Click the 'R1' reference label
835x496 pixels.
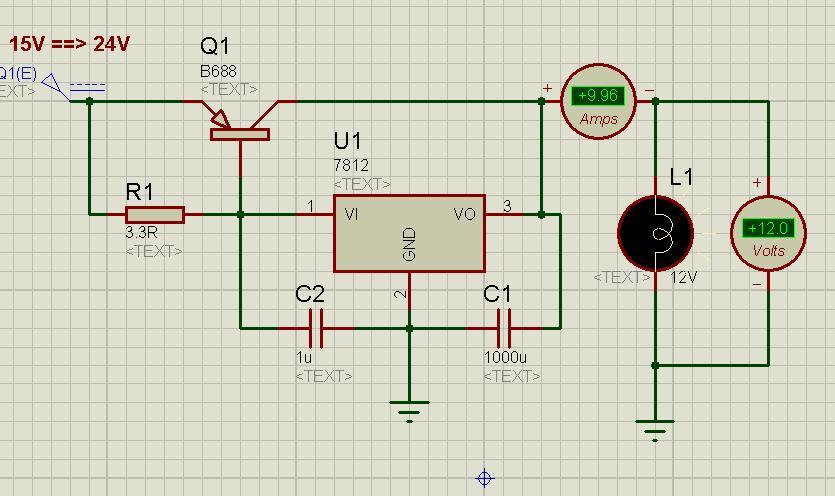pyautogui.click(x=140, y=192)
